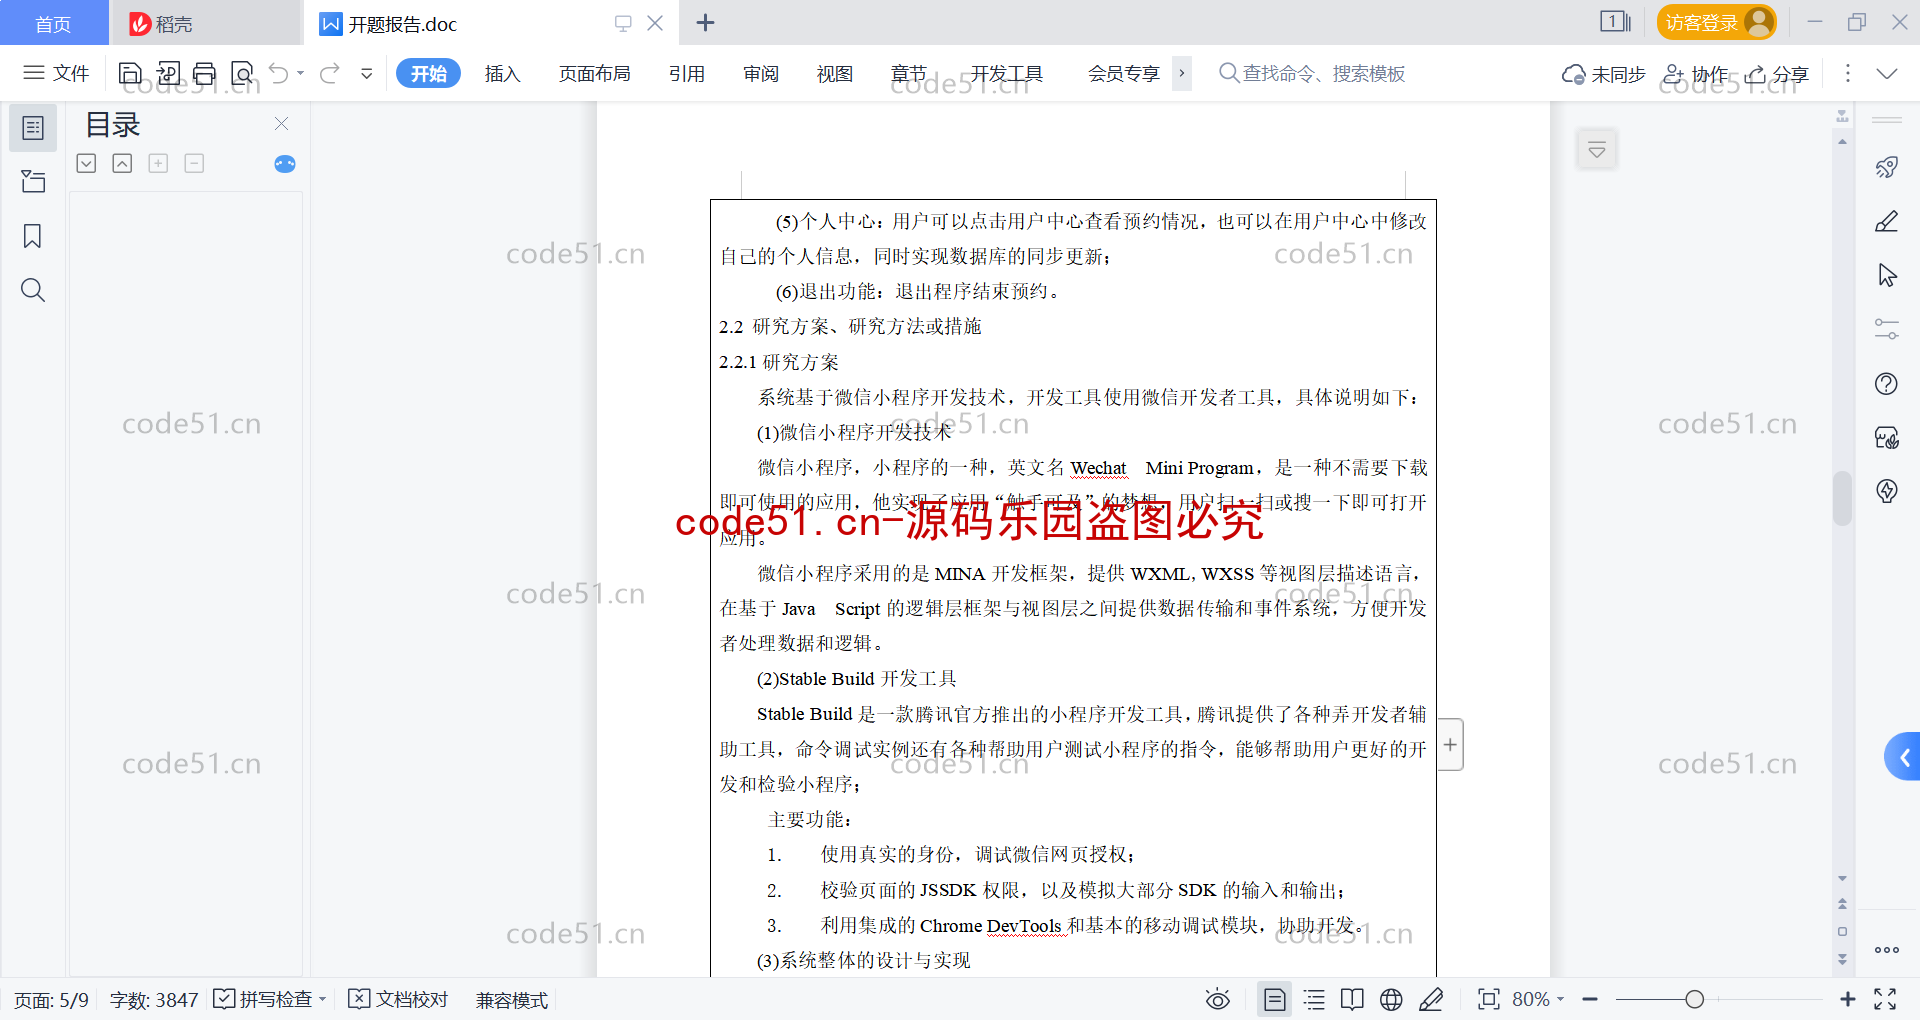Screen dimensions: 1920x1020
Task: Open the 拼写检查 dropdown arrow
Action: (x=323, y=1000)
